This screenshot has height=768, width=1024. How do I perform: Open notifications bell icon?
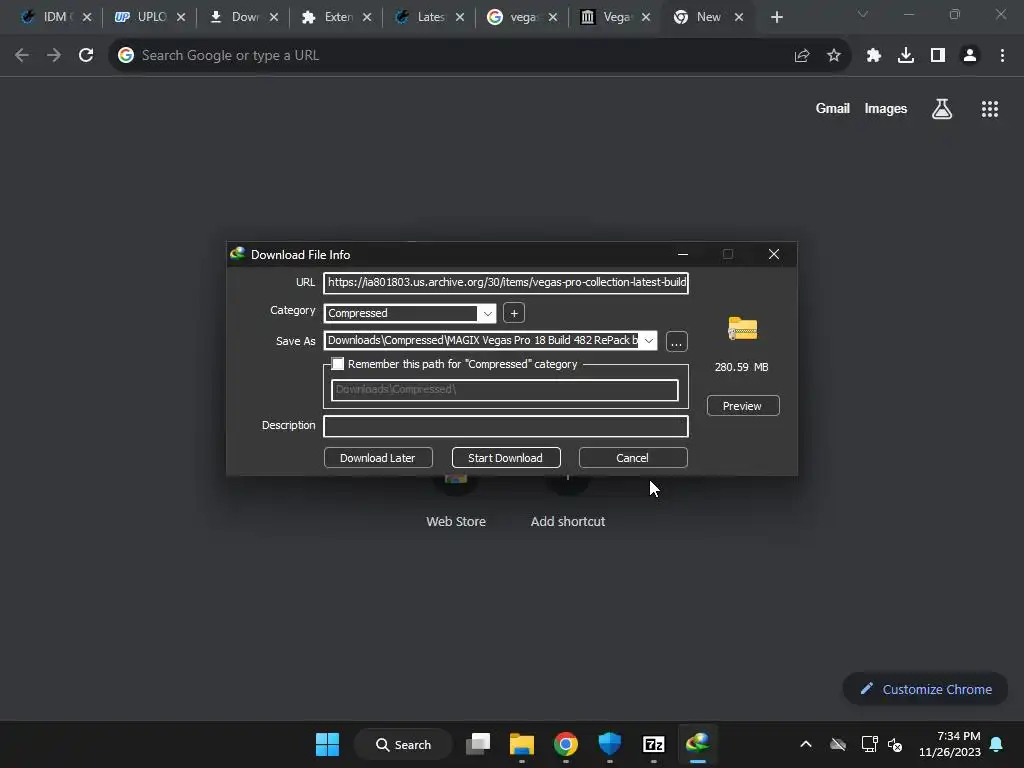tap(997, 744)
